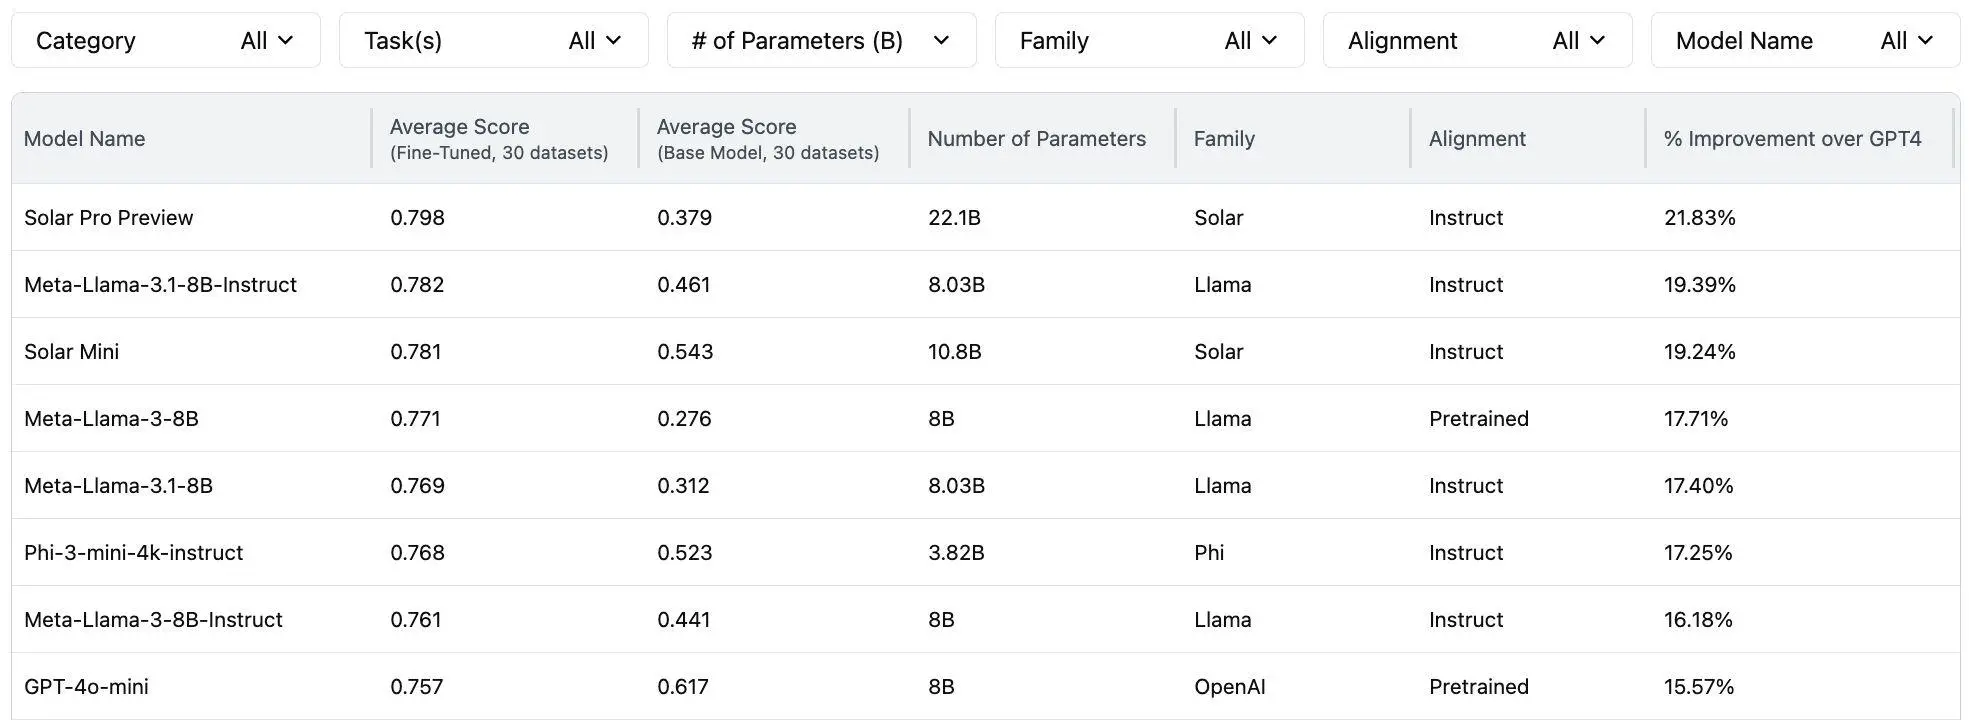The image size is (1969, 720).
Task: Select the Phi-3-mini-4k-instruct row
Action: click(x=986, y=552)
